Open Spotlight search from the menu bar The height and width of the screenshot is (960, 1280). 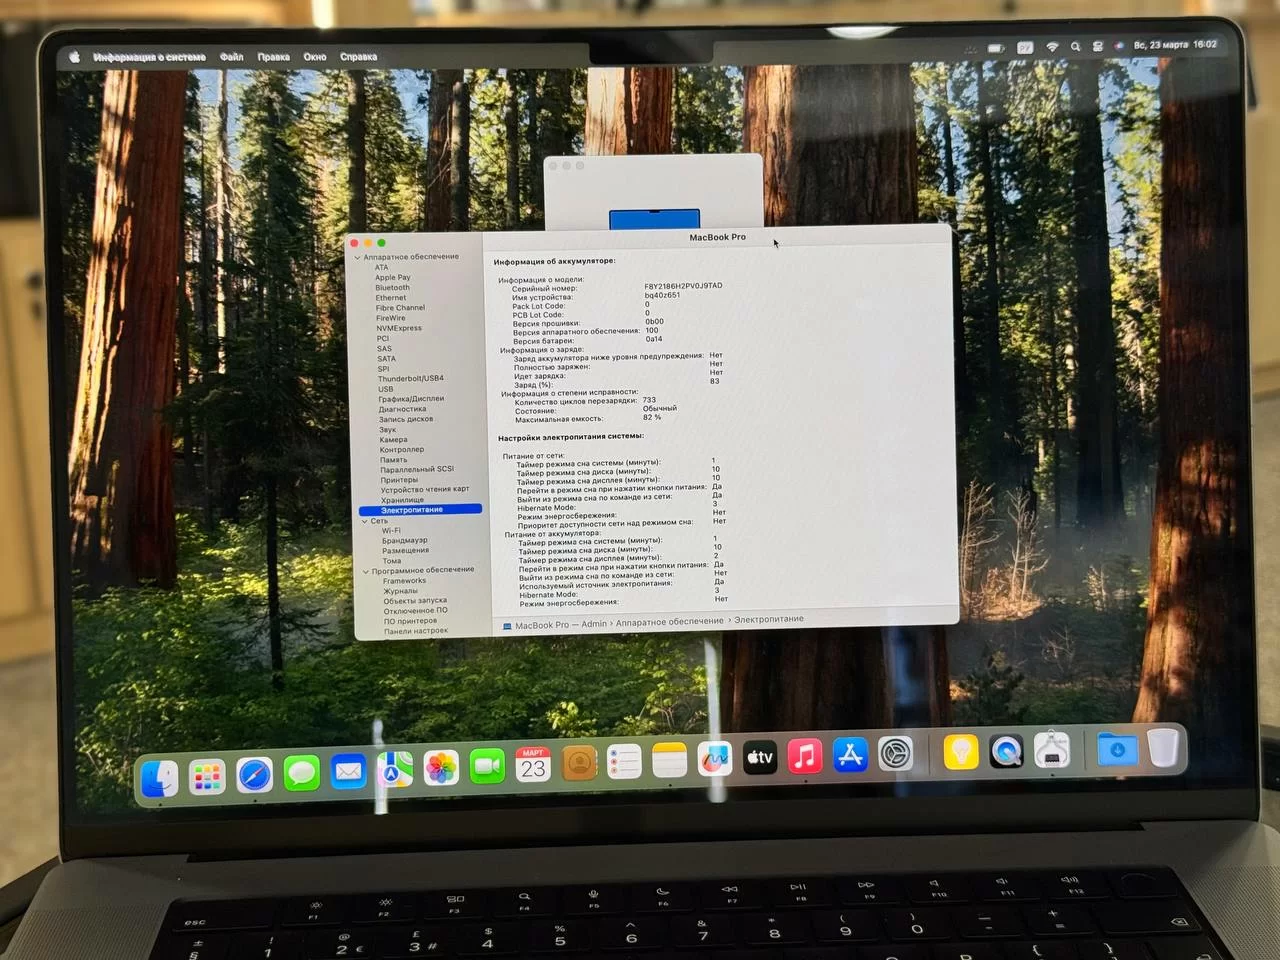point(1075,46)
